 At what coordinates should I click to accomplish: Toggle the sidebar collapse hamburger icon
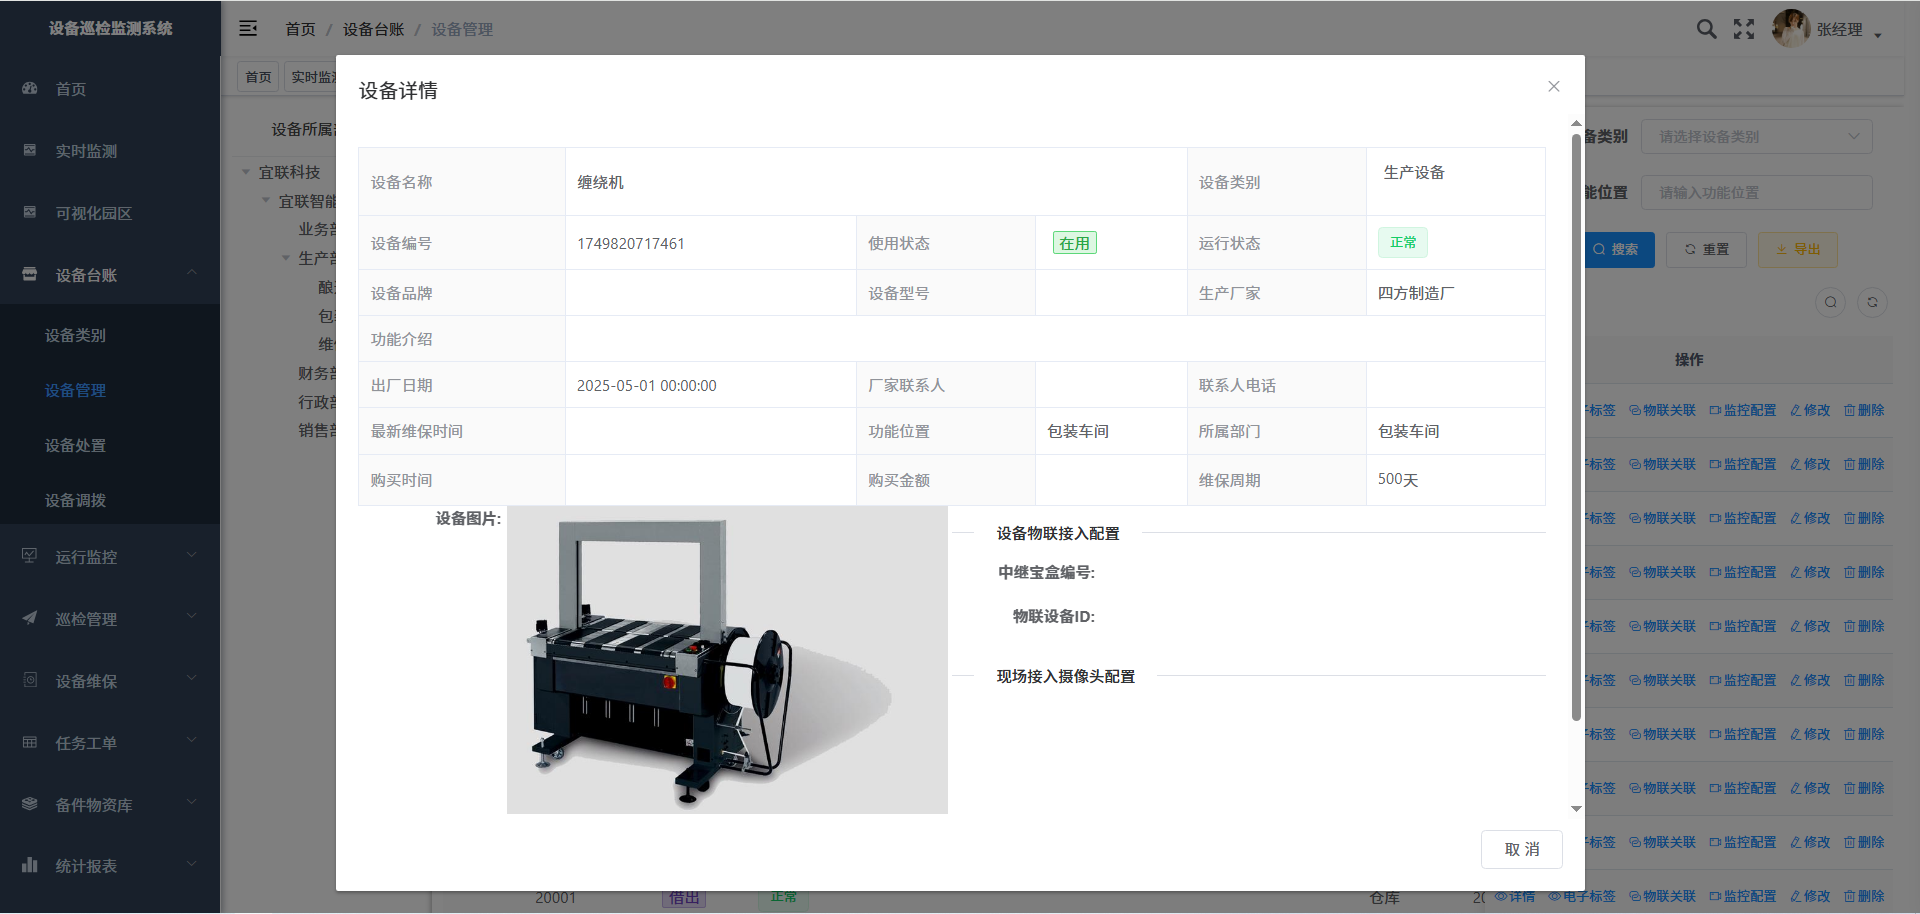coord(248,29)
